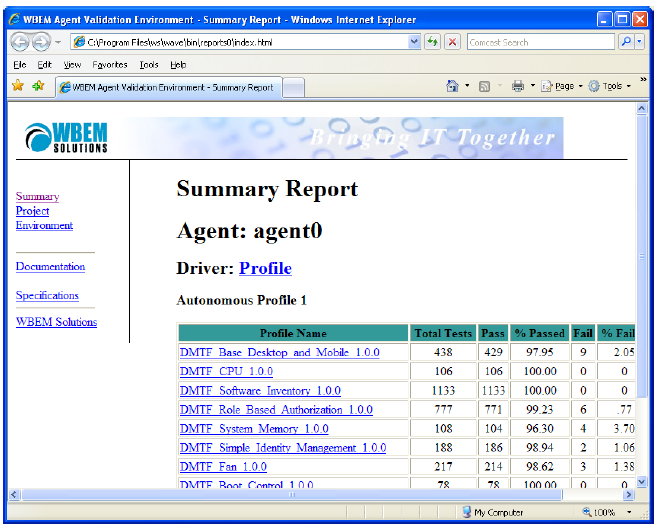
Task: Open a new blank tab
Action: coord(293,88)
